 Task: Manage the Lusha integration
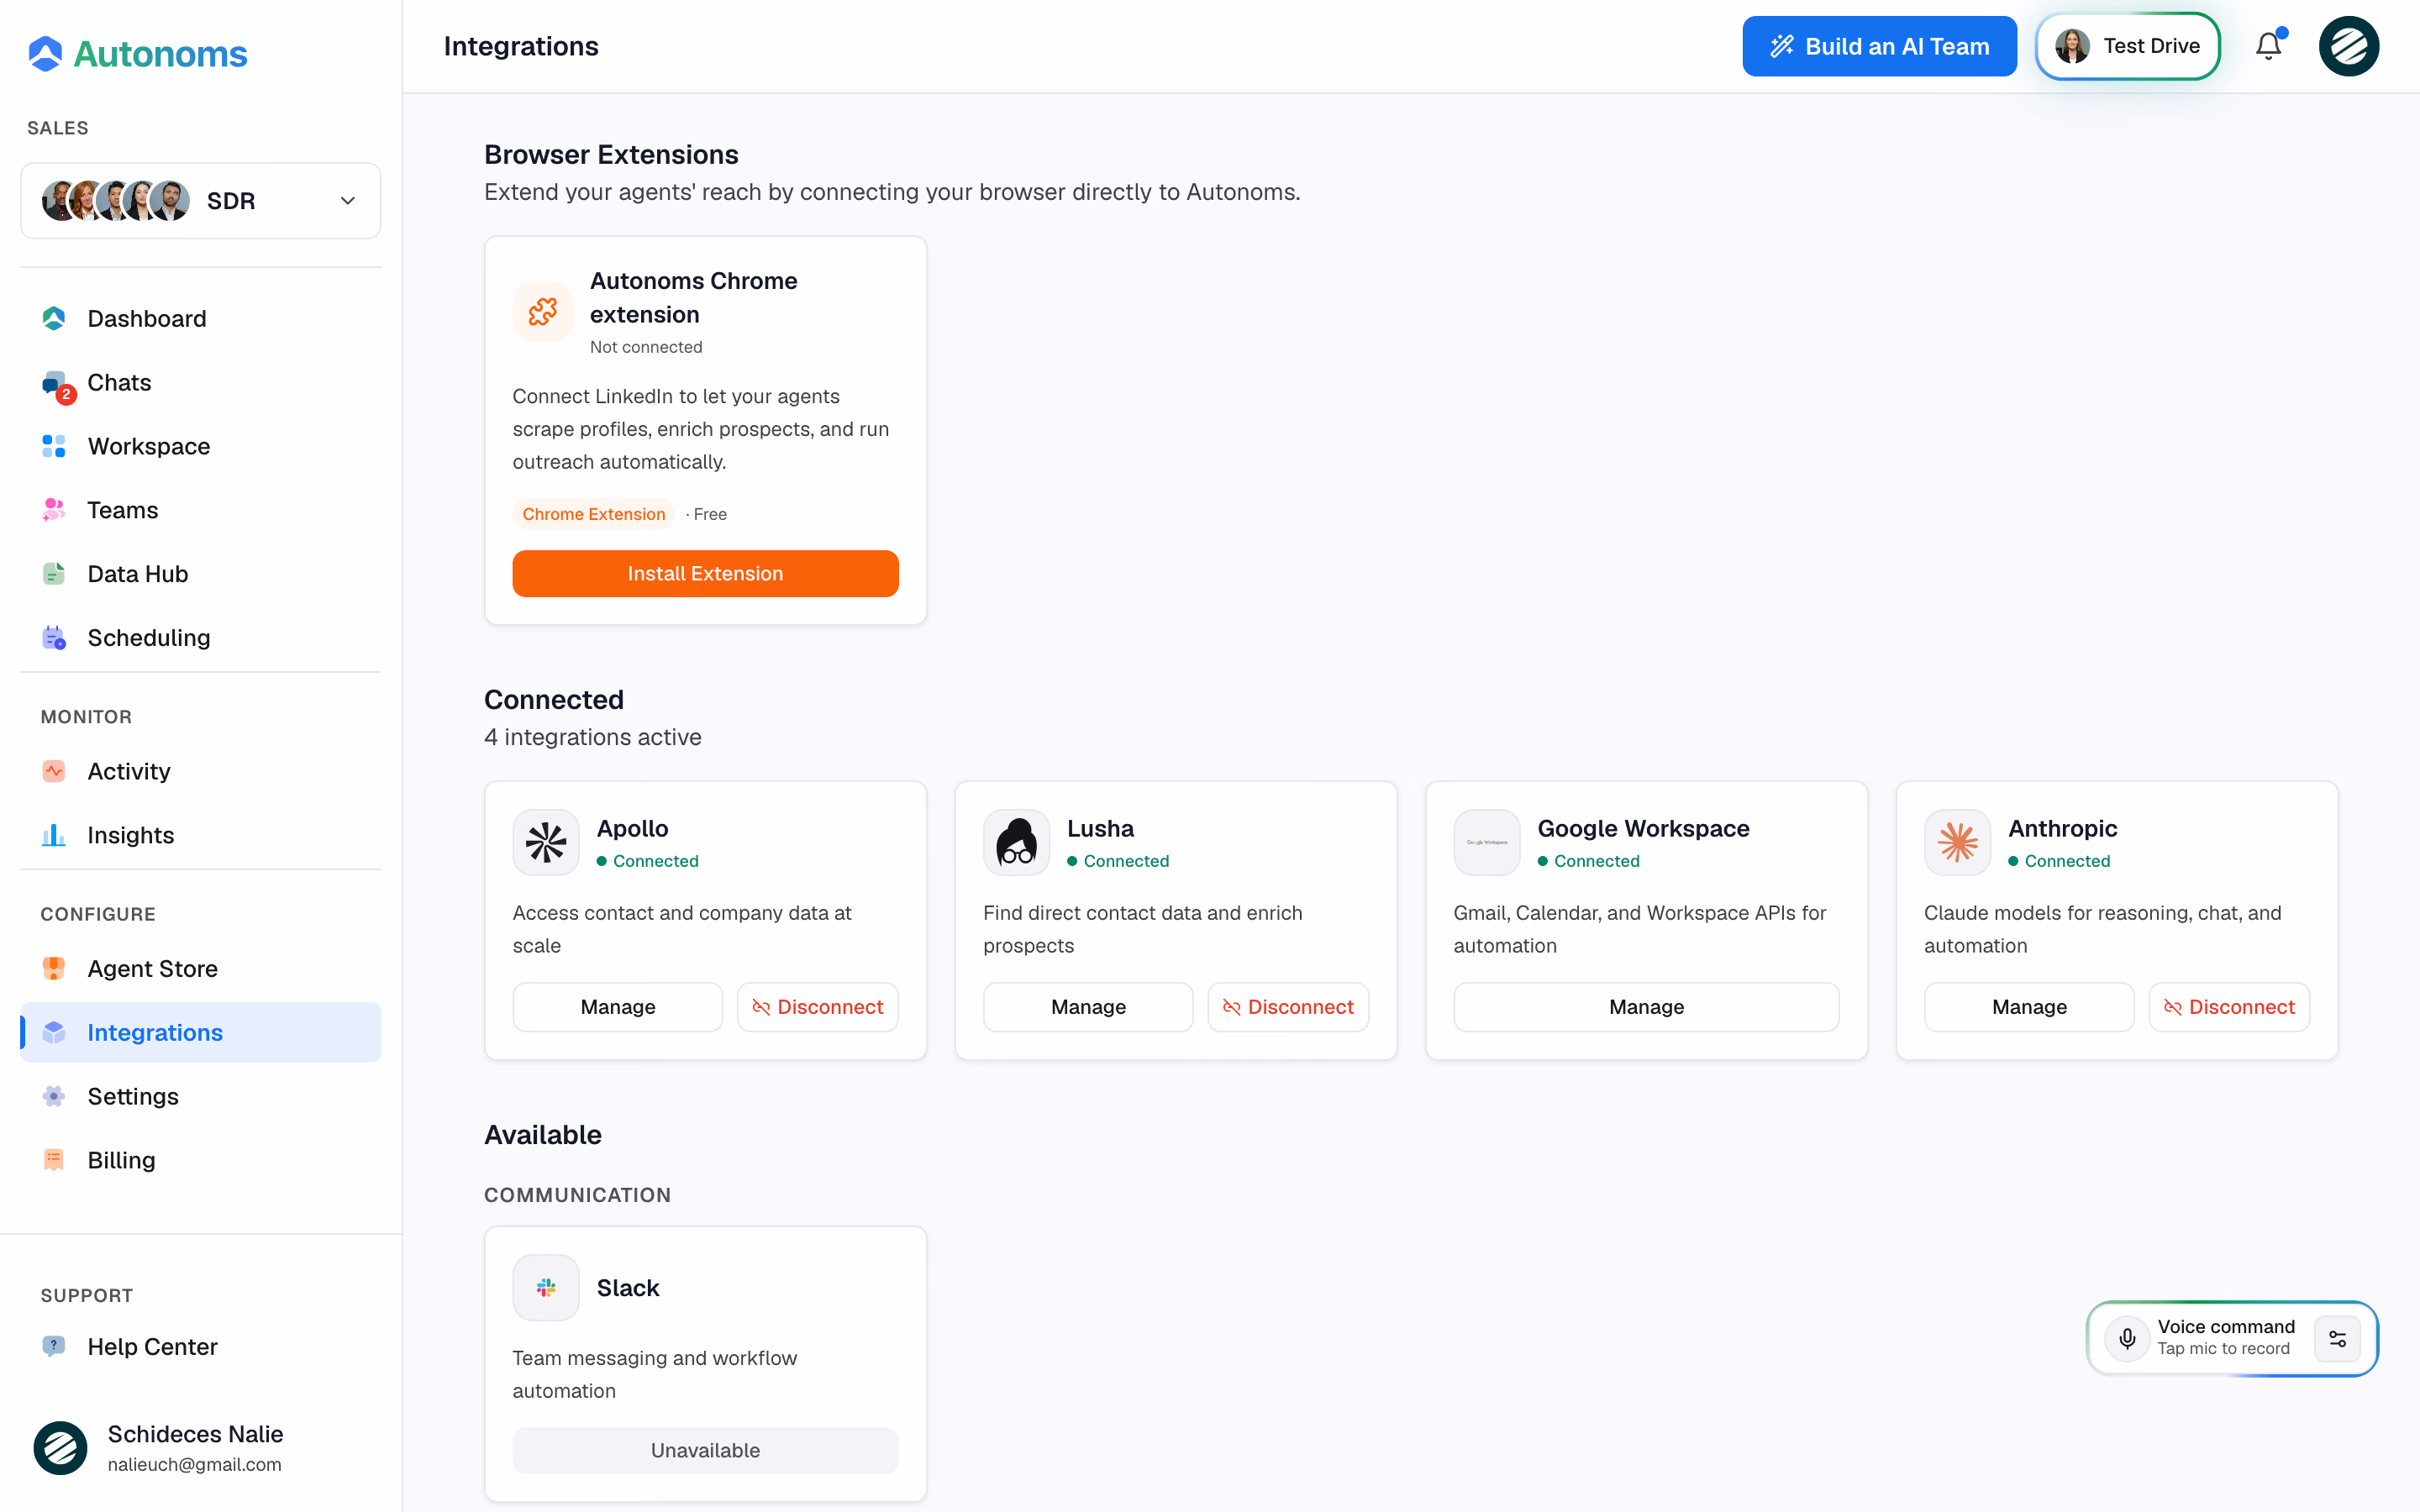tap(1088, 1007)
